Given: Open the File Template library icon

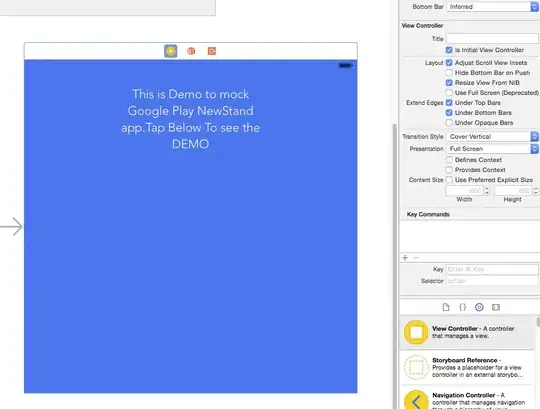Looking at the screenshot, I should click(x=446, y=307).
